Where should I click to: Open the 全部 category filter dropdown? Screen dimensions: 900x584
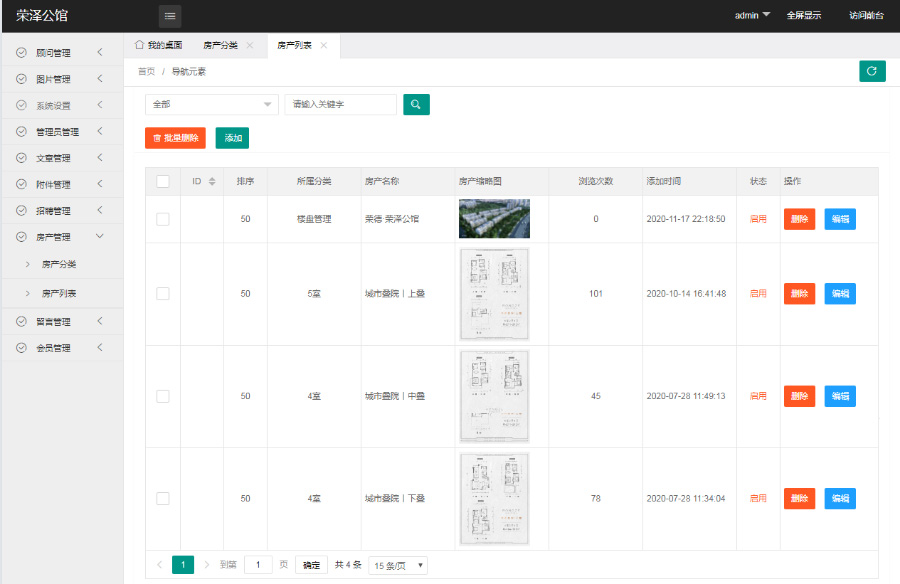(211, 104)
